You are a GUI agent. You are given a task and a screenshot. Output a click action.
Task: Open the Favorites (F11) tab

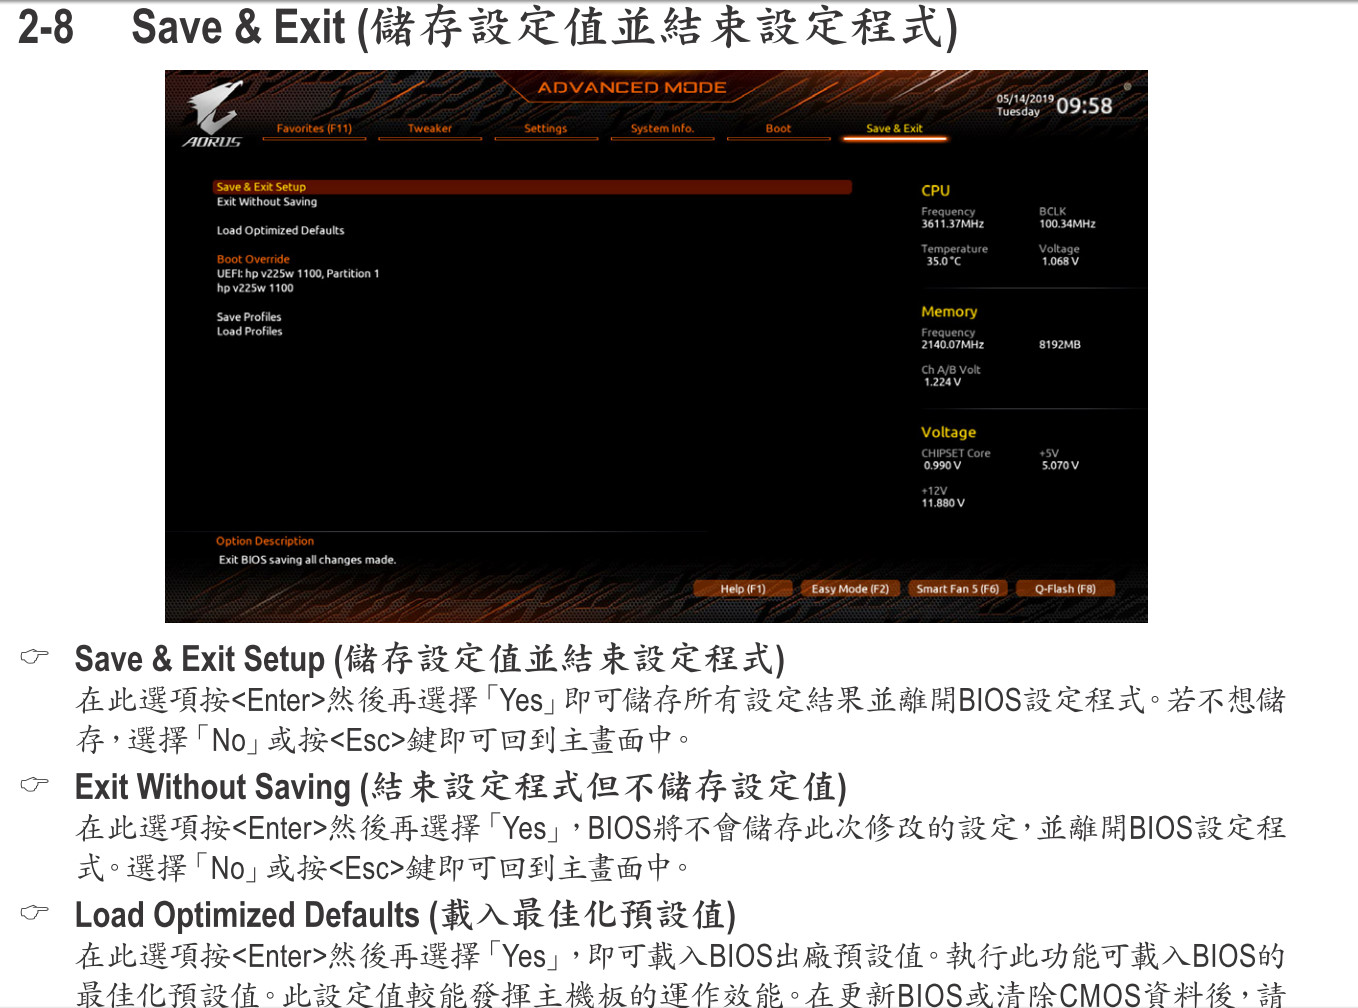point(314,129)
